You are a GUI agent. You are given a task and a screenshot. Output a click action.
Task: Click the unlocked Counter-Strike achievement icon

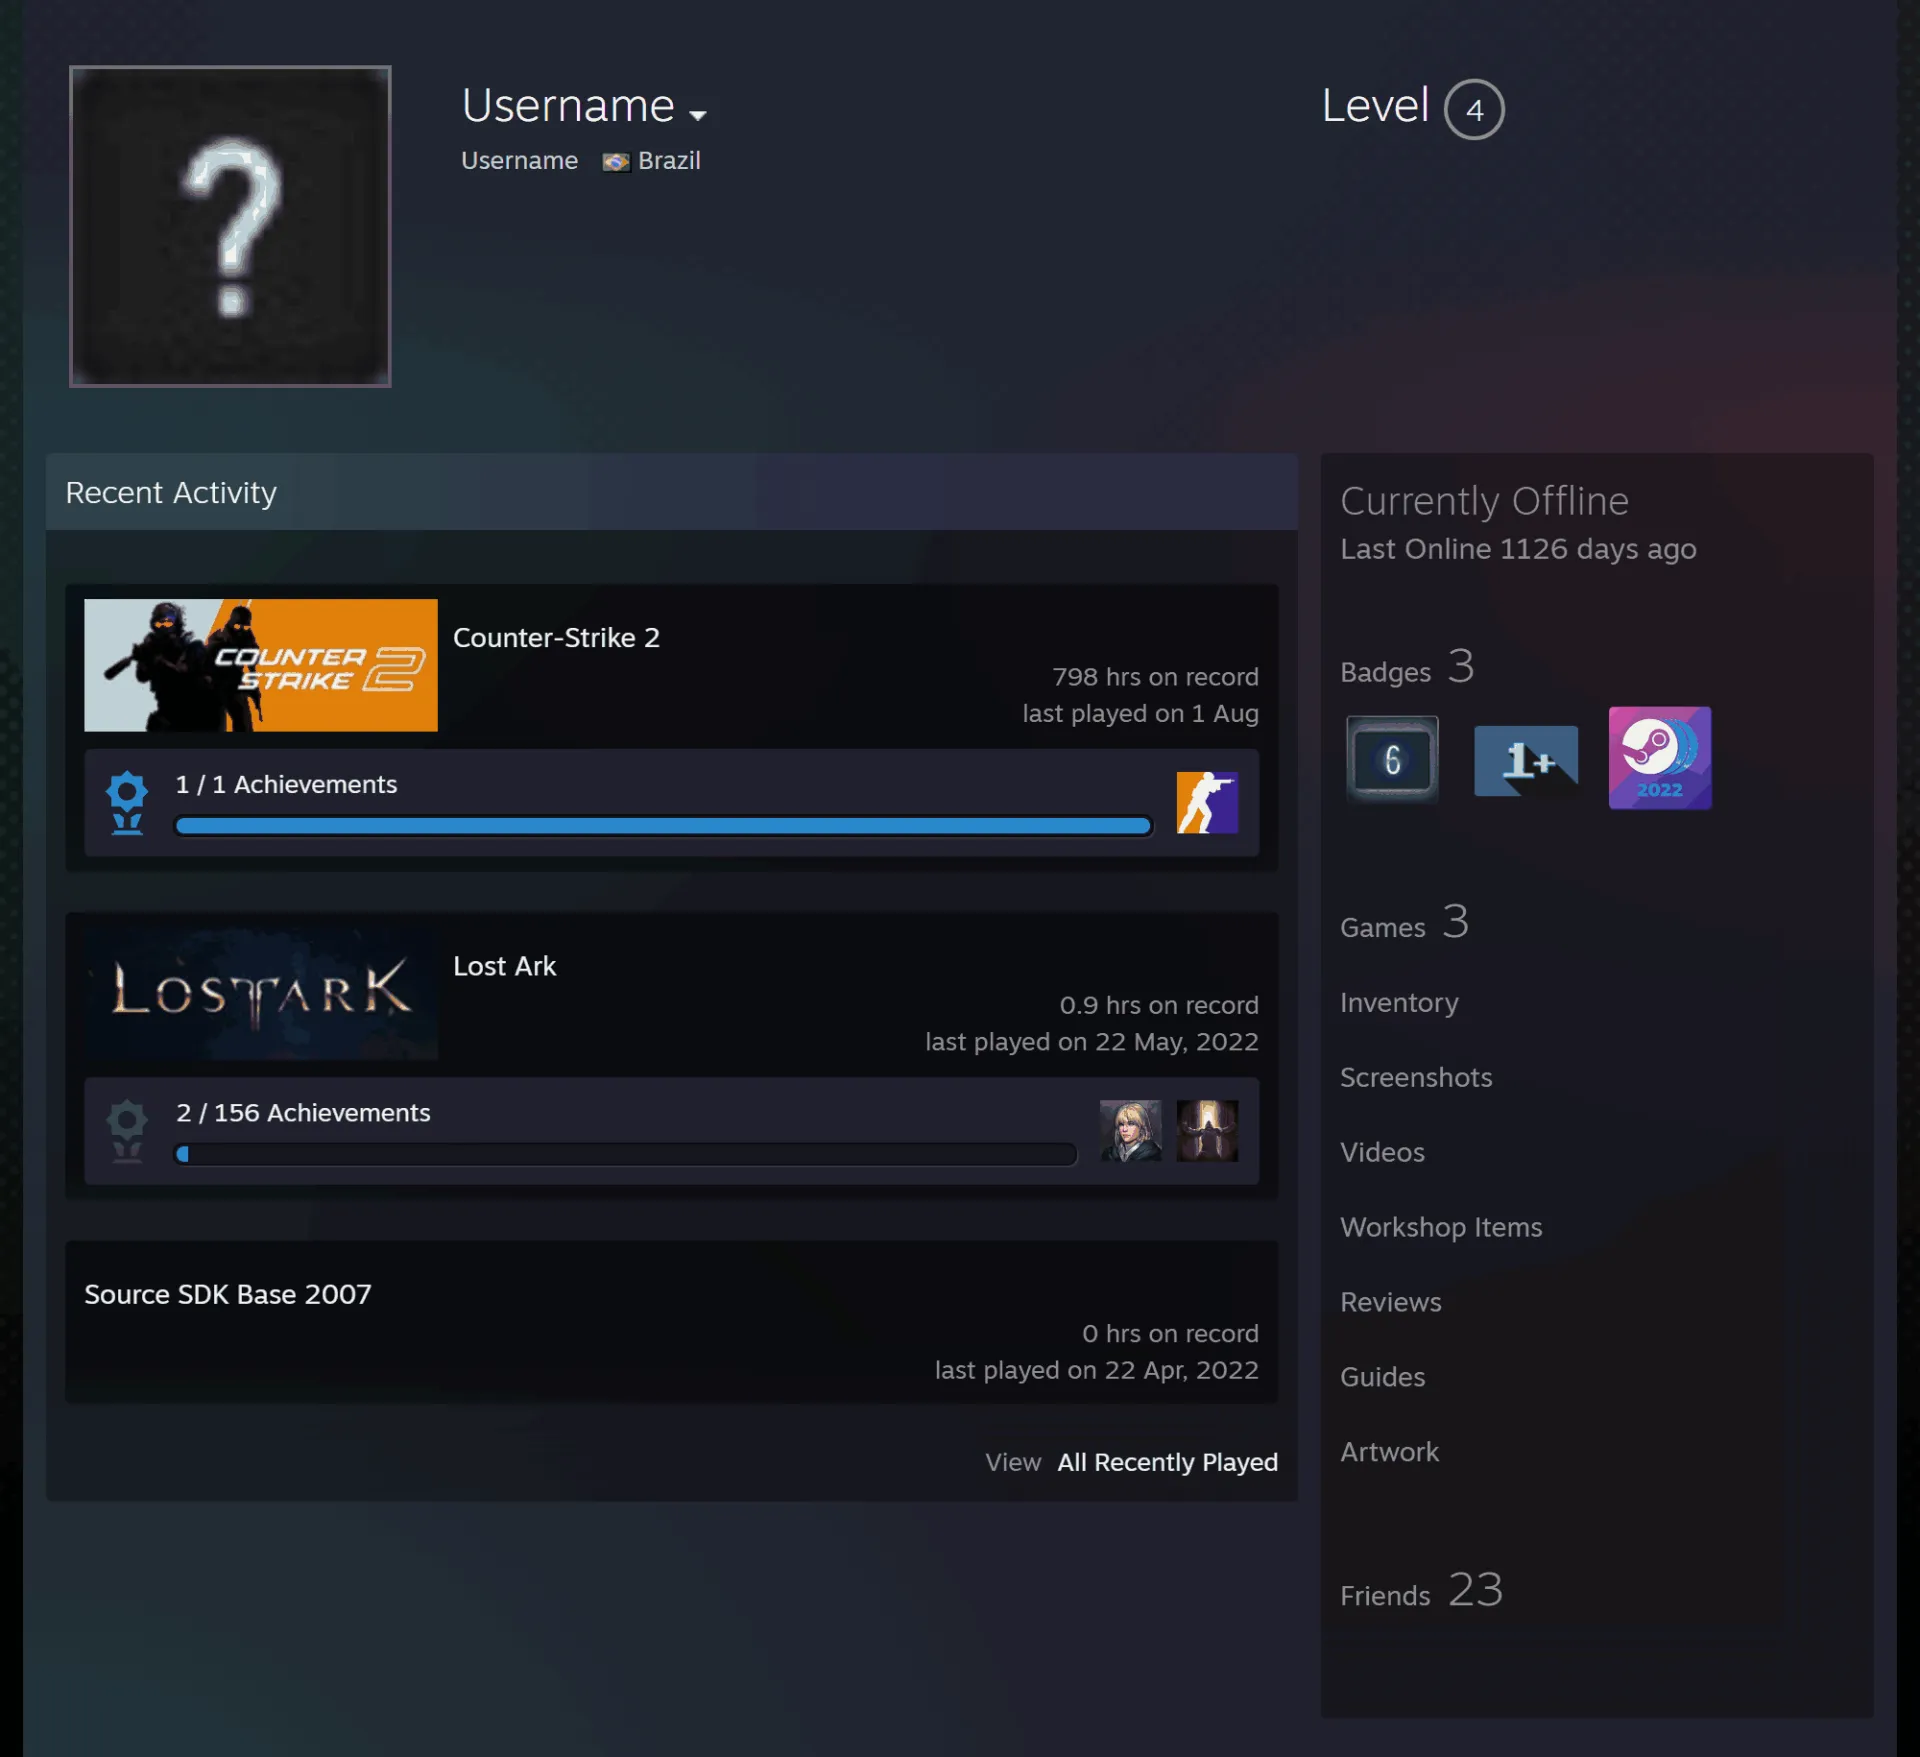tap(1207, 802)
